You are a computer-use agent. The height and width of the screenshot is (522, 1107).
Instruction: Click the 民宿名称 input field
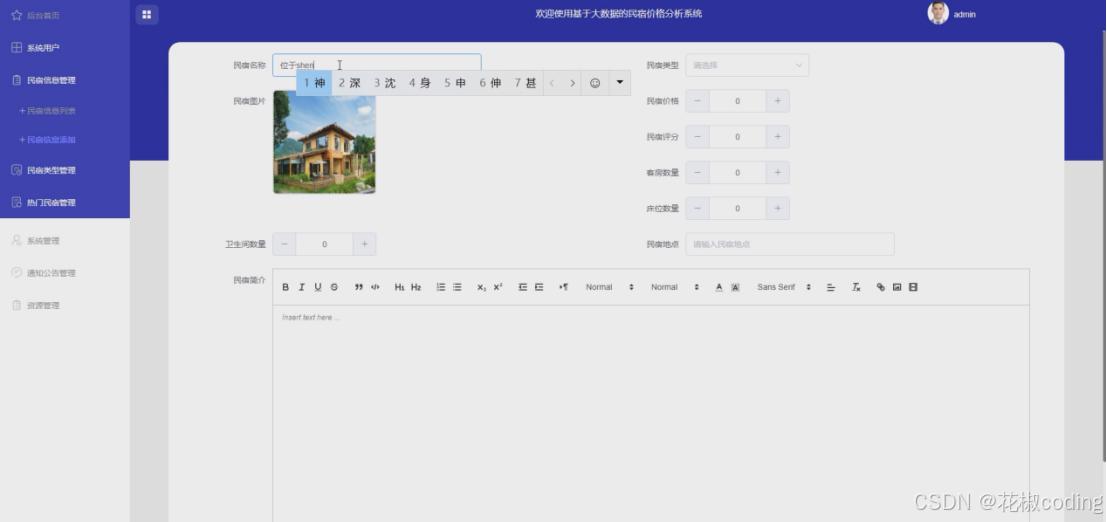[x=377, y=65]
